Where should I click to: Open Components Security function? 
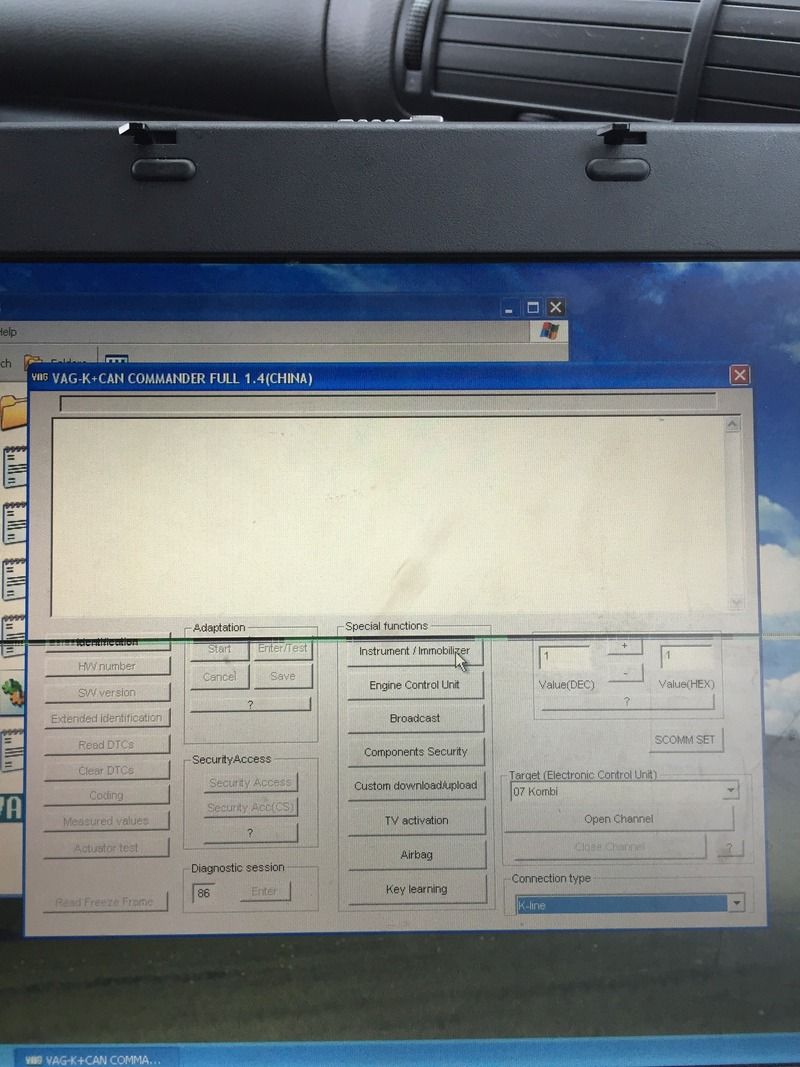coord(416,752)
